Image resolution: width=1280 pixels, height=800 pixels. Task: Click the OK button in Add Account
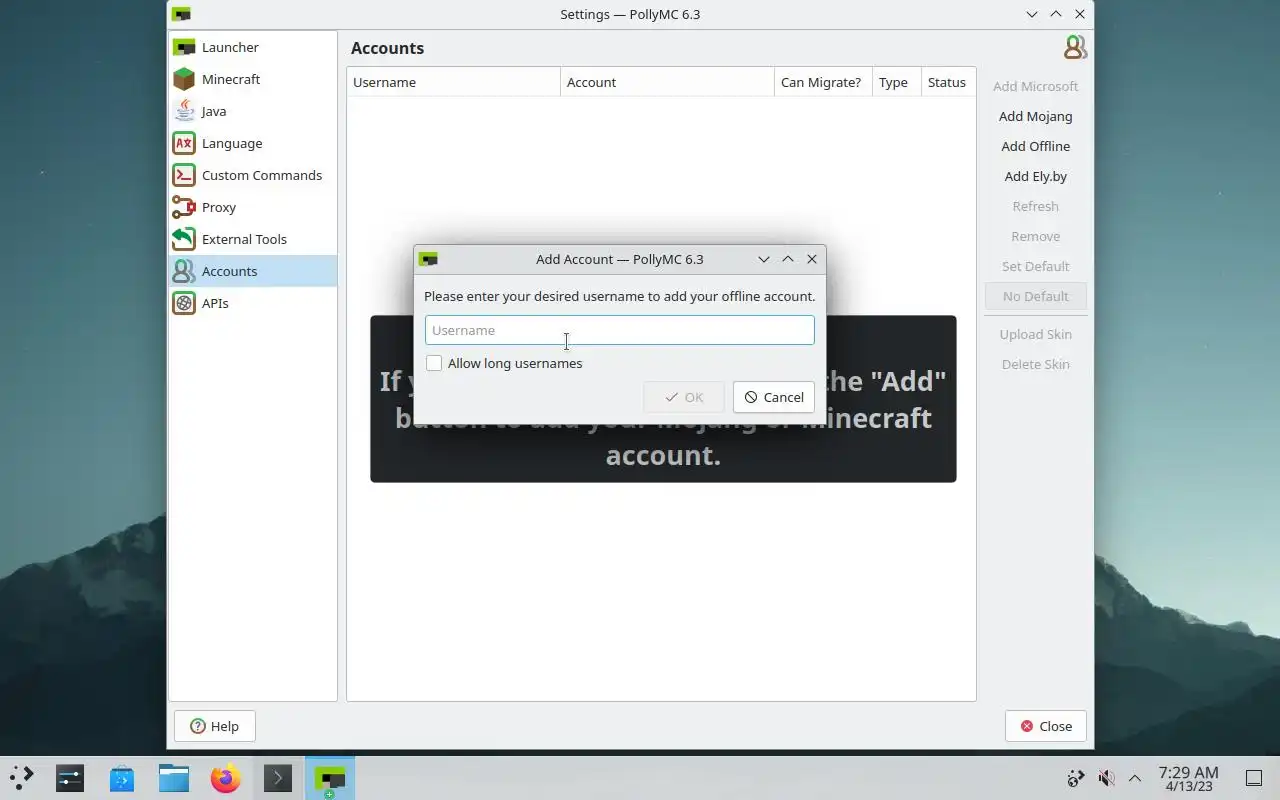coord(684,397)
